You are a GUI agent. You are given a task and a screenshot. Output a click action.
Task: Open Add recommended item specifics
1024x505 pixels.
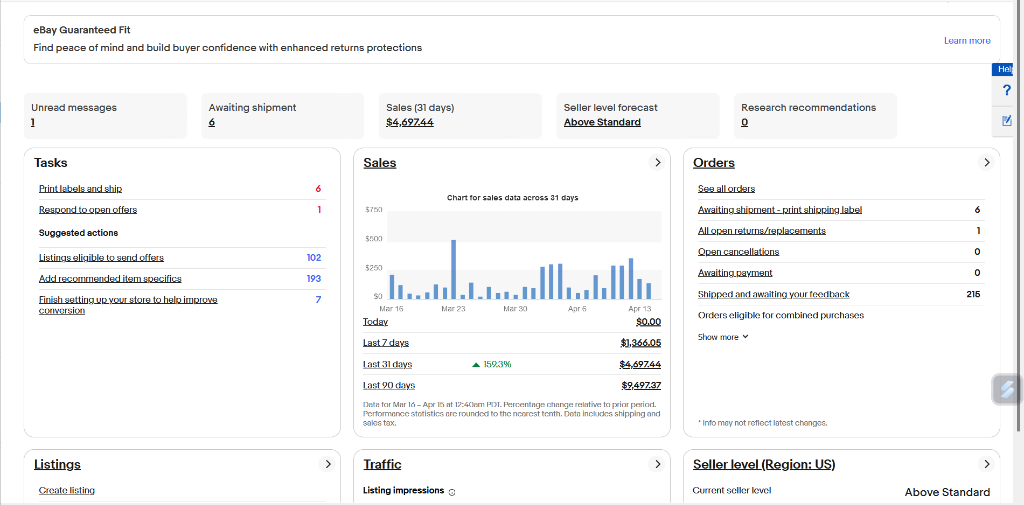110,278
